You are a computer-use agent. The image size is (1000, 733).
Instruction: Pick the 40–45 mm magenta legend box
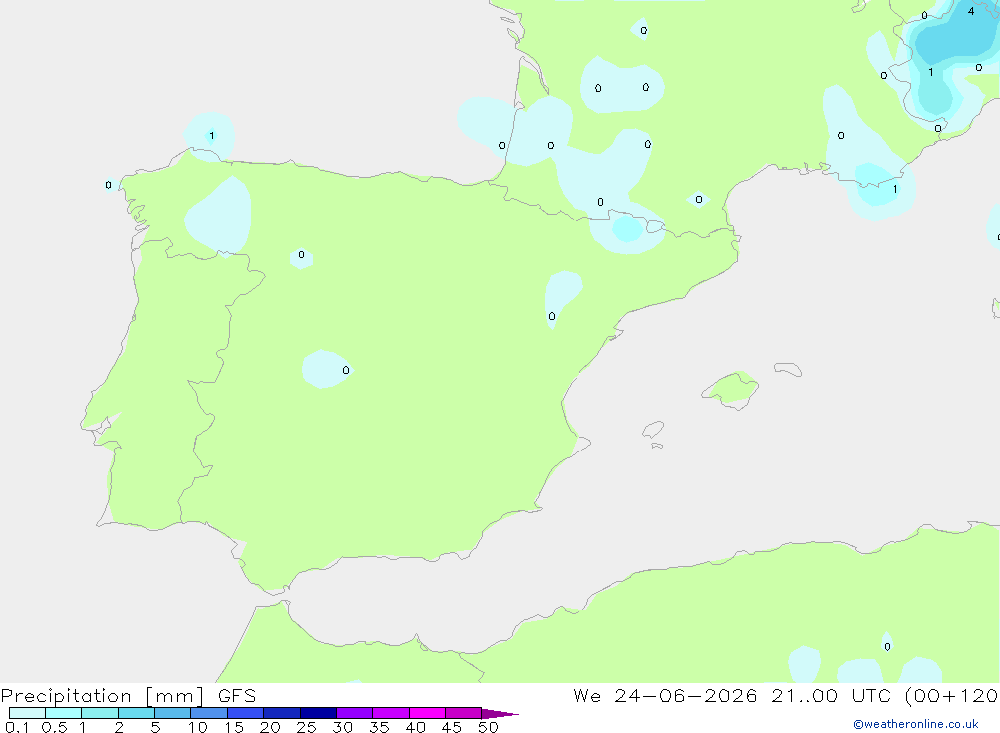click(427, 713)
